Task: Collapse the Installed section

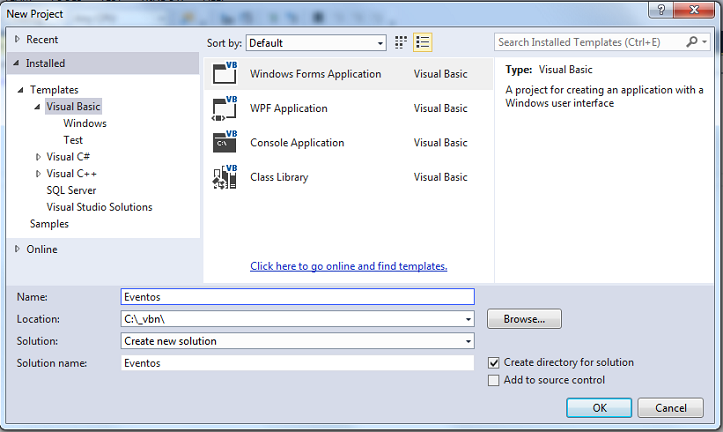Action: [x=16, y=63]
